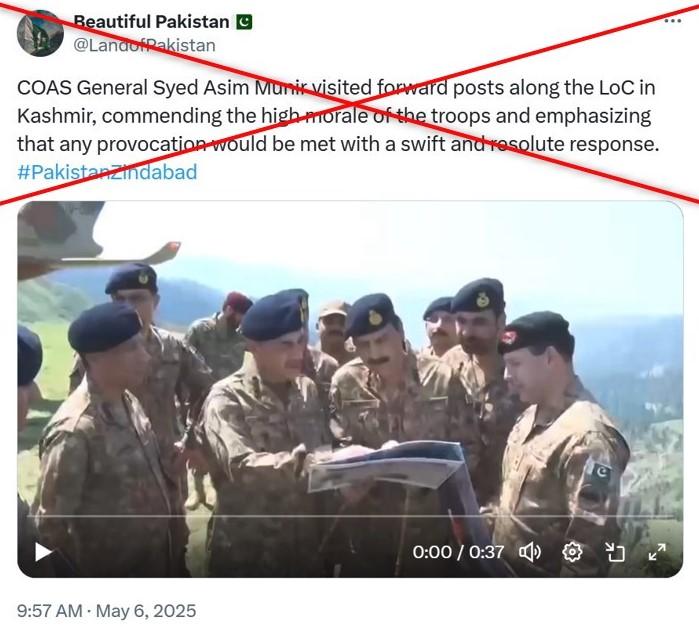Open Beautiful Pakistan profile avatar
699x627 pixels.
40,33
